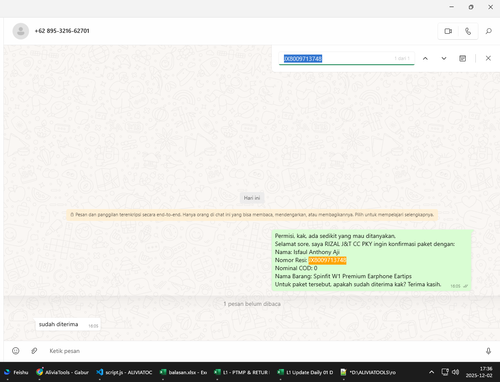Close the in-chat search panel
500x382 pixels.
point(488,58)
